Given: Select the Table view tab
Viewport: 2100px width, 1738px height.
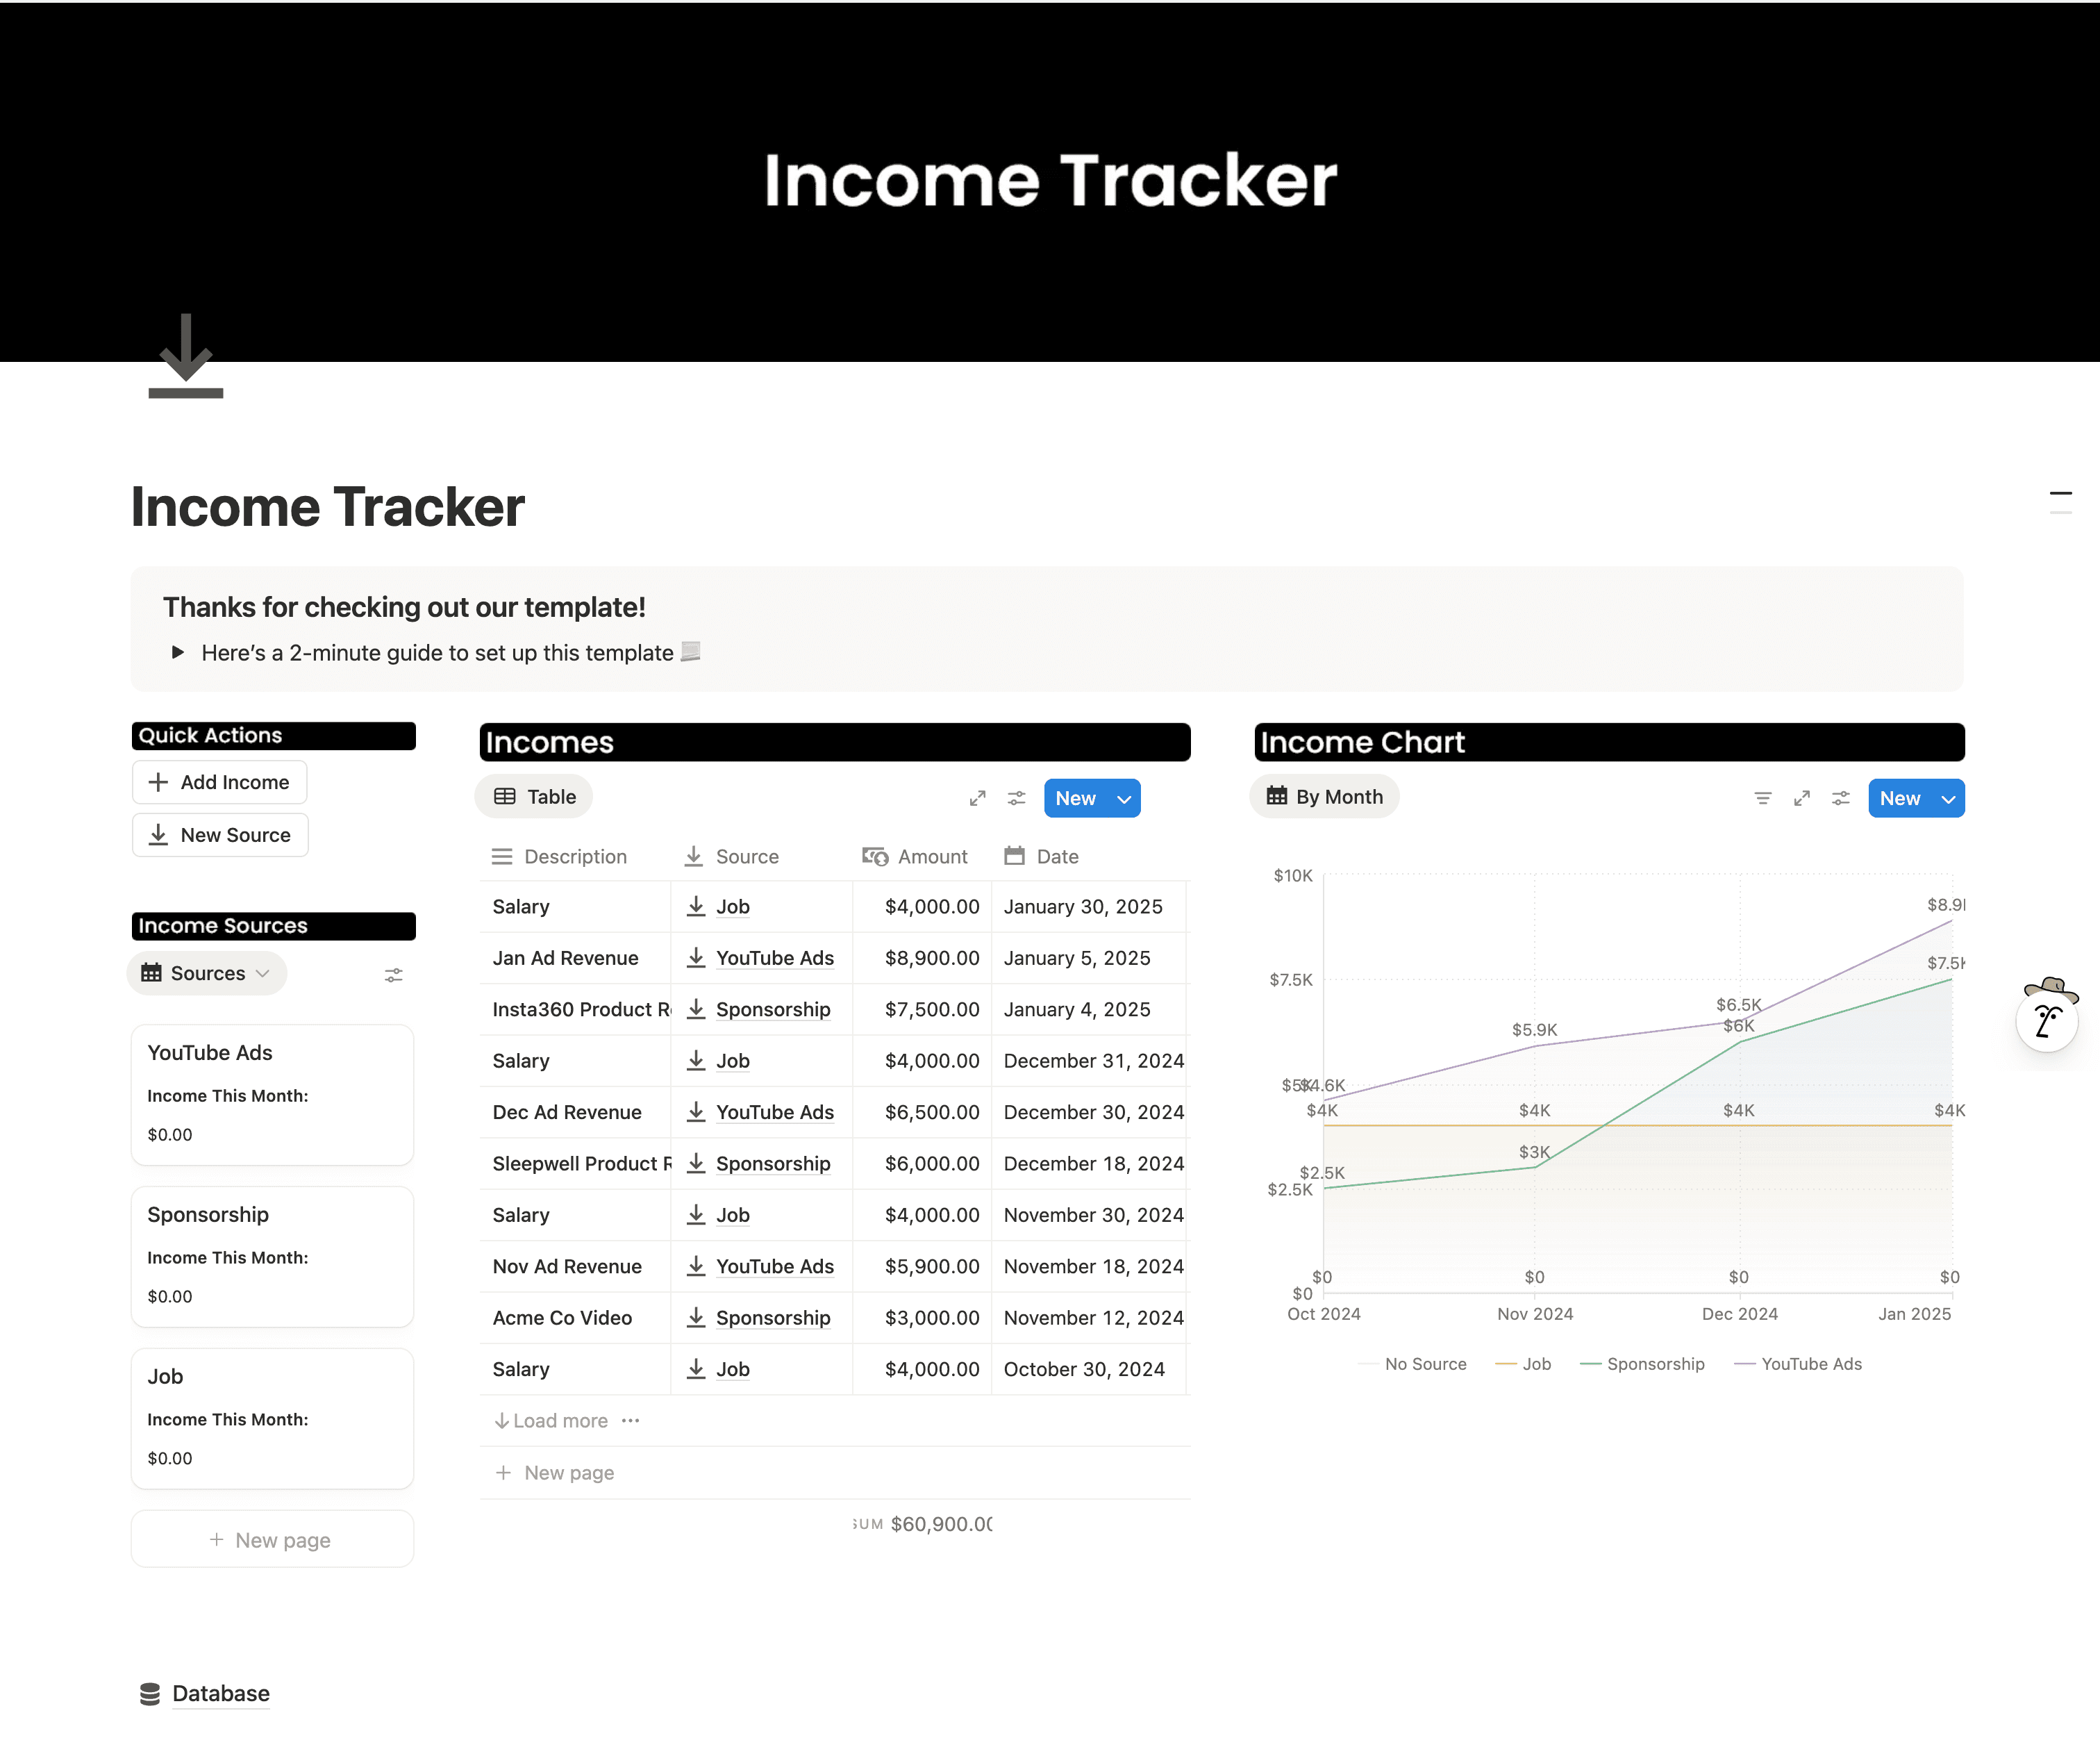Looking at the screenshot, I should 534,797.
